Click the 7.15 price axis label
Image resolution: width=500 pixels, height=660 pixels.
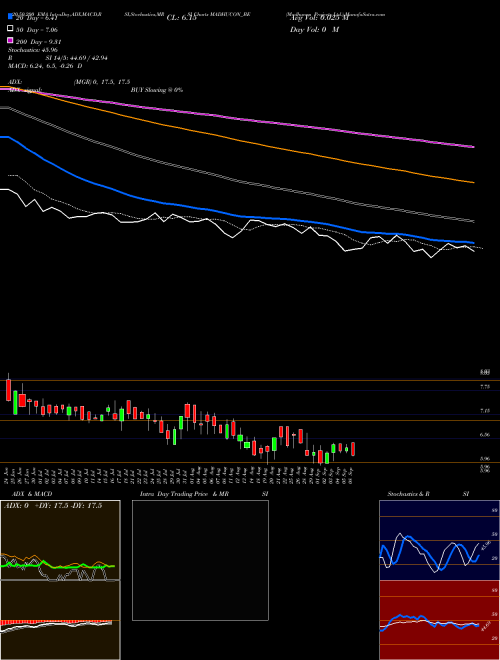(485, 410)
